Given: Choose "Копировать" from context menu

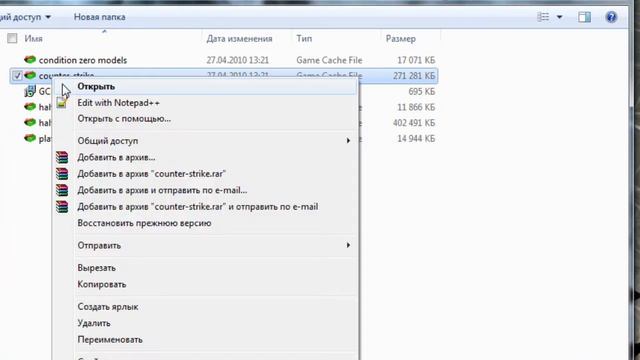Looking at the screenshot, I should (x=102, y=284).
